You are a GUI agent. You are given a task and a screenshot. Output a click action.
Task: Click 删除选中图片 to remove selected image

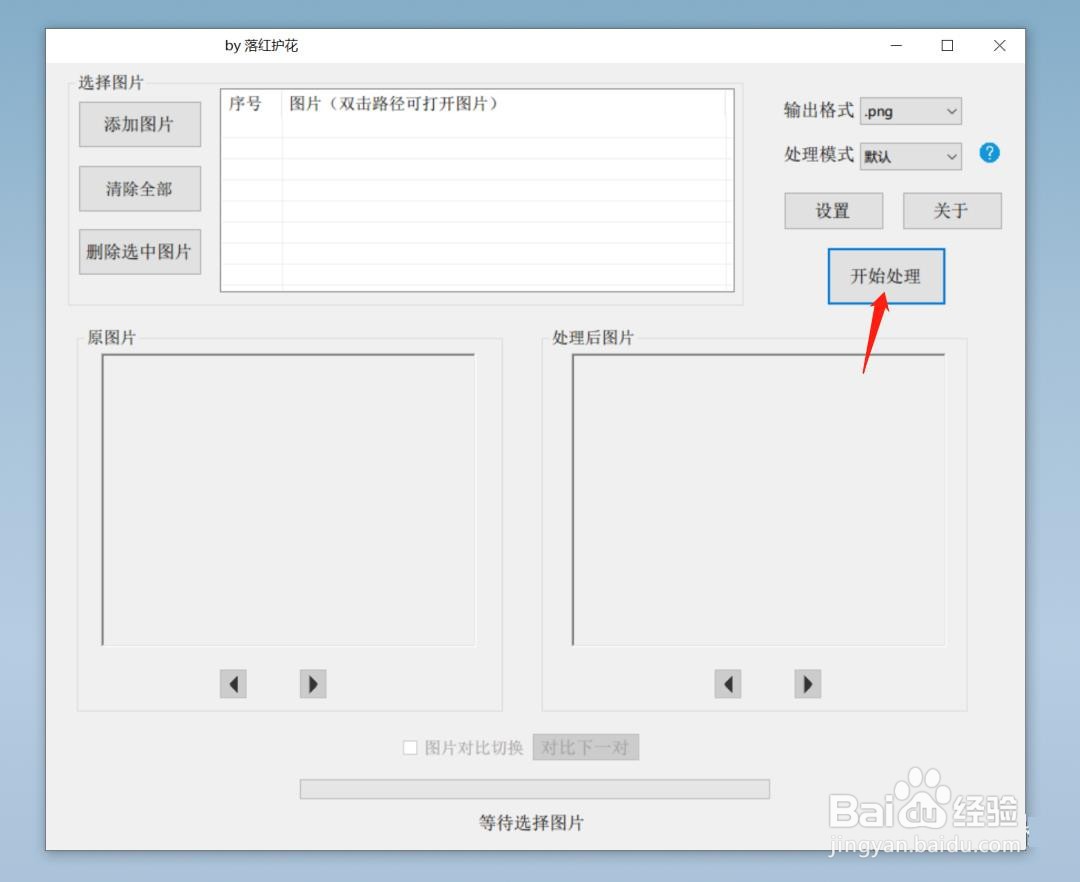coord(139,252)
